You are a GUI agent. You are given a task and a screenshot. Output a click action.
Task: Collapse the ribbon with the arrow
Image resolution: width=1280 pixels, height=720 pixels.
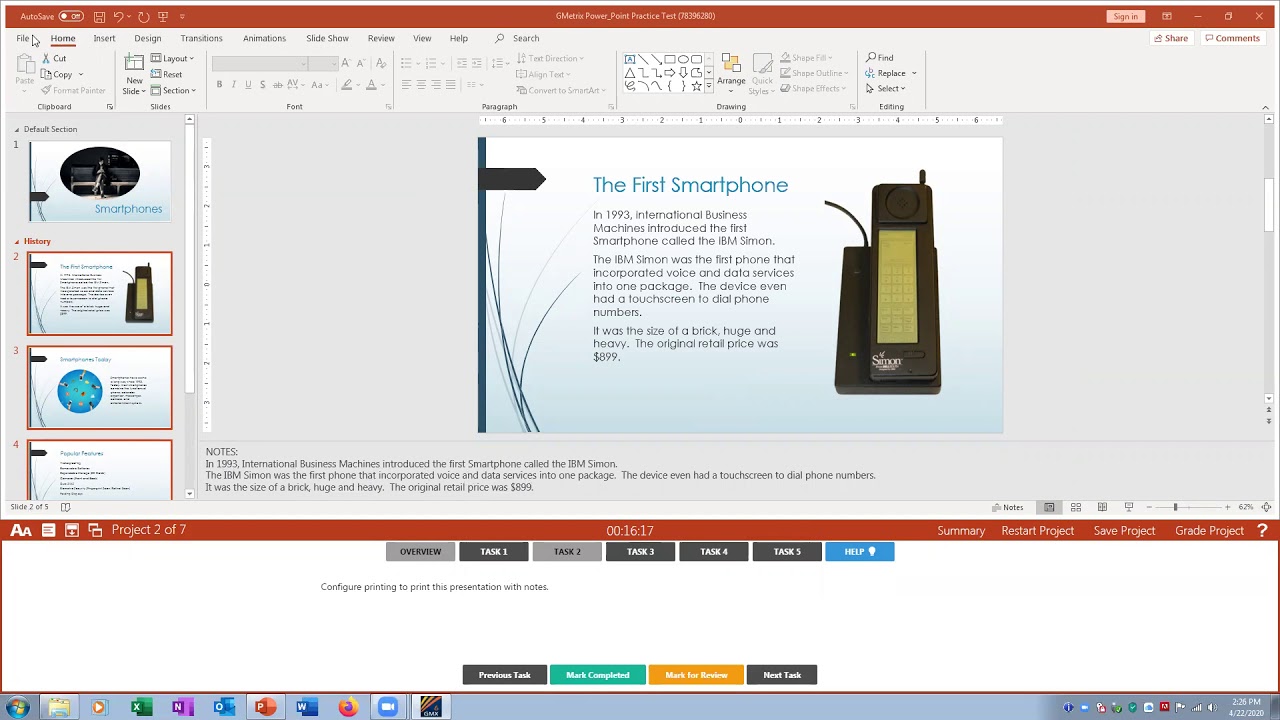point(1265,107)
